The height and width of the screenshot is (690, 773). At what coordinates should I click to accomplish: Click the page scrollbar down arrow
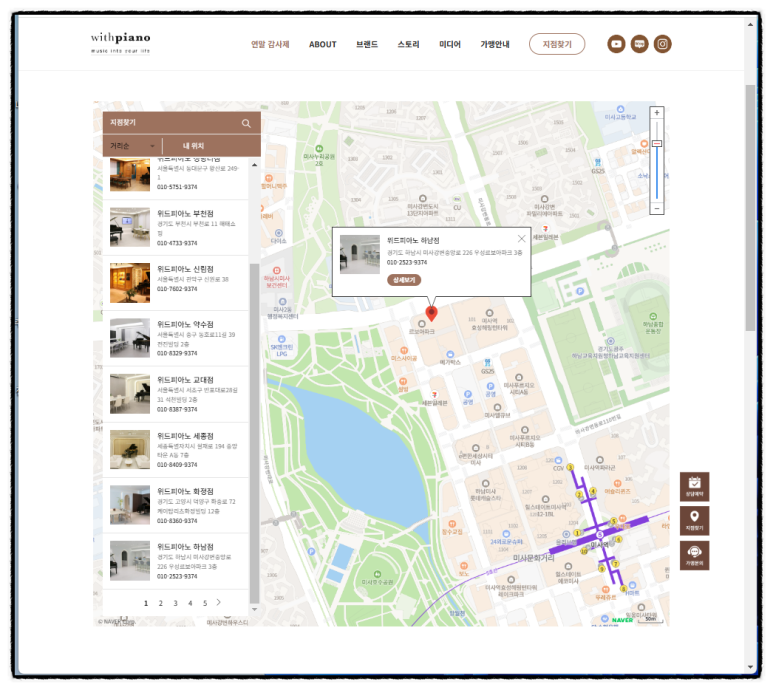[750, 667]
